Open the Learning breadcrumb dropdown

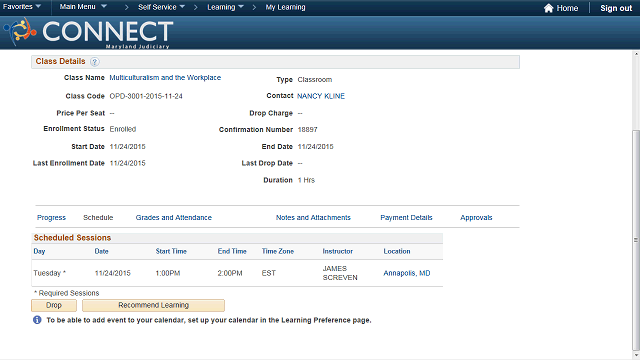pyautogui.click(x=225, y=7)
